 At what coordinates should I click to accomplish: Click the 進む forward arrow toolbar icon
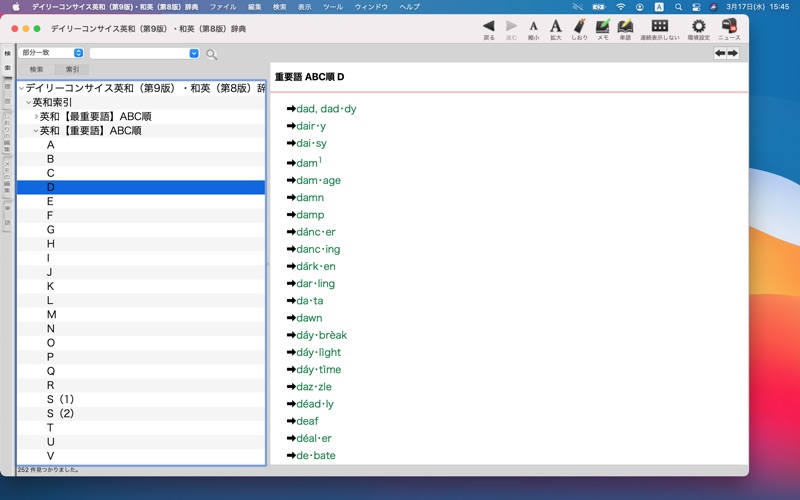pyautogui.click(x=511, y=26)
